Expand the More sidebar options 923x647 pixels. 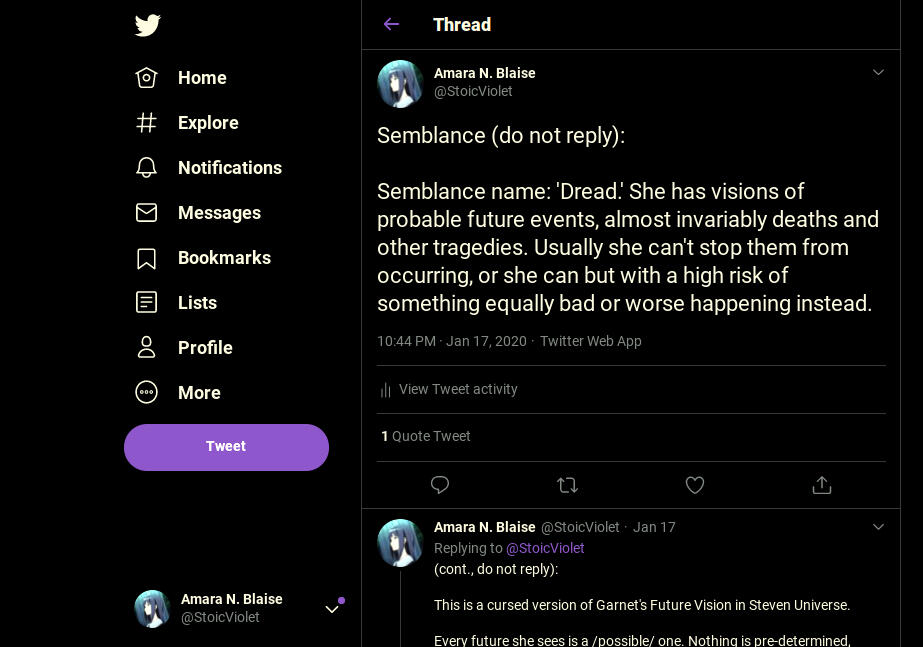pos(199,393)
